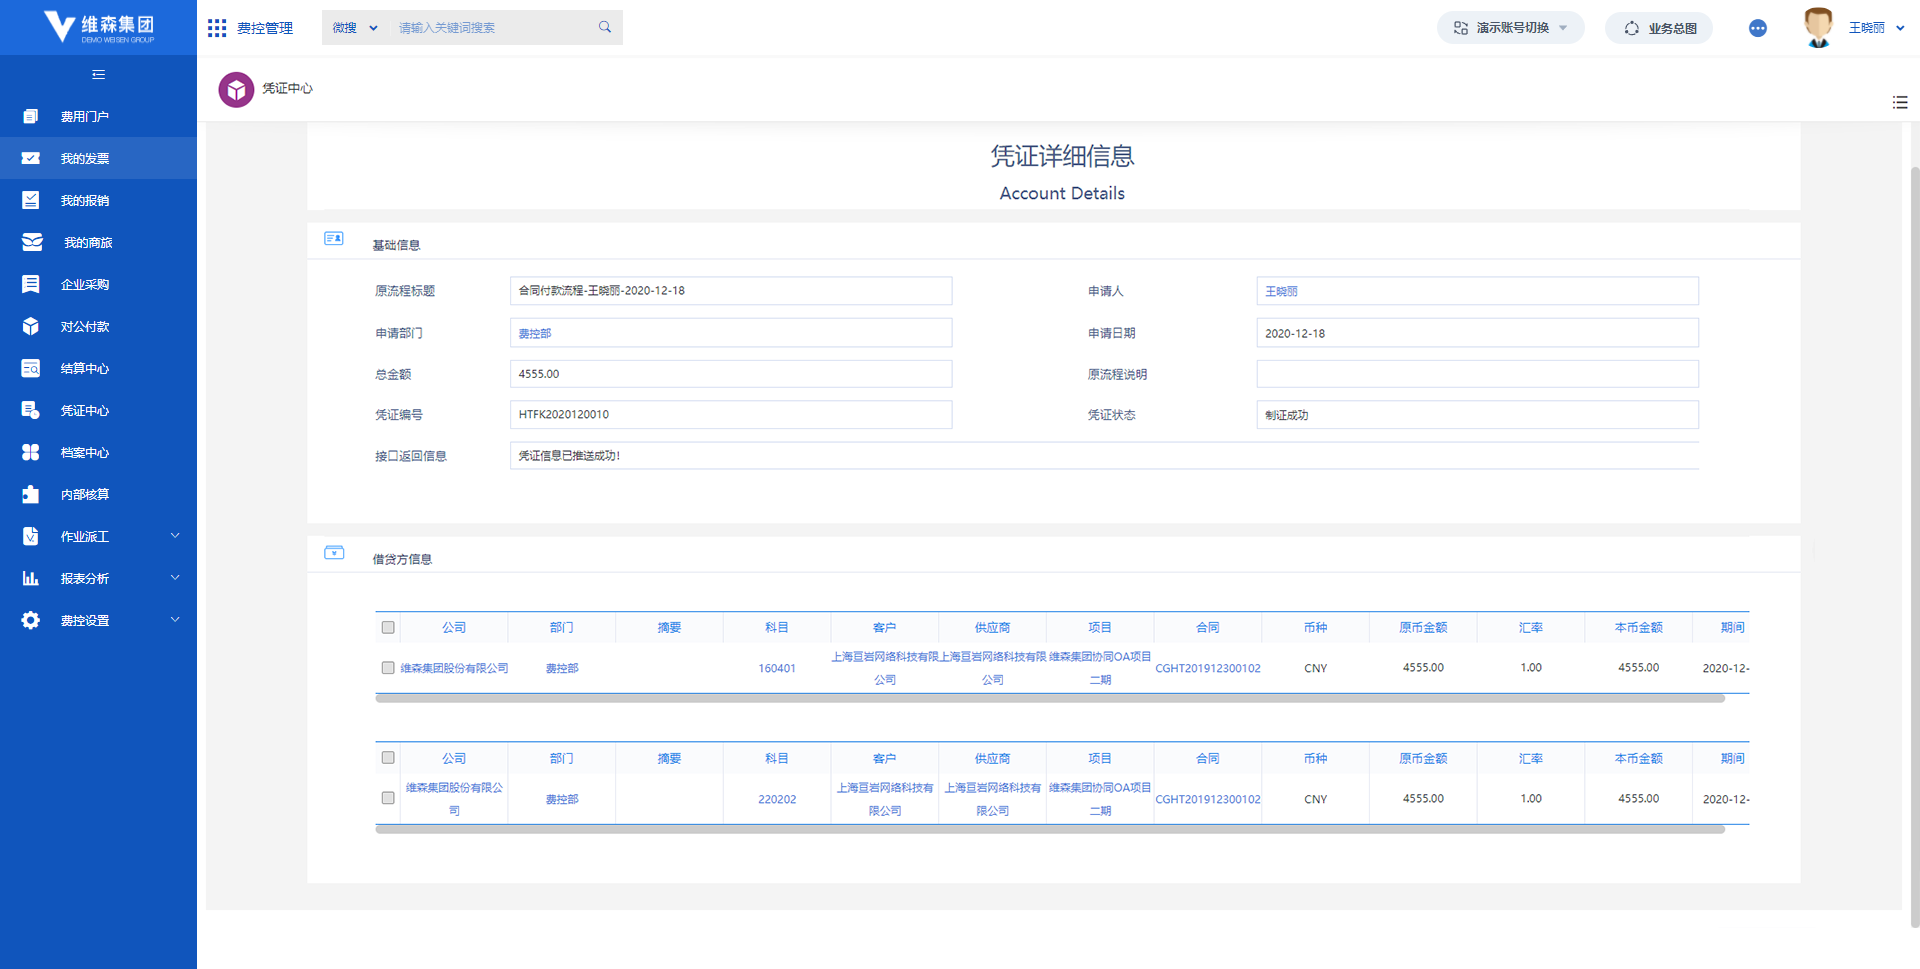Select 结算中心 from the sidebar
Viewport: 1920px width, 969px height.
coord(85,369)
